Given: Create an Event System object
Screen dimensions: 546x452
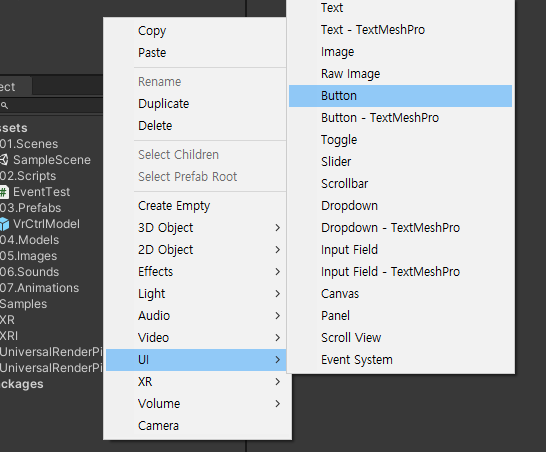Looking at the screenshot, I should click(x=400, y=360).
